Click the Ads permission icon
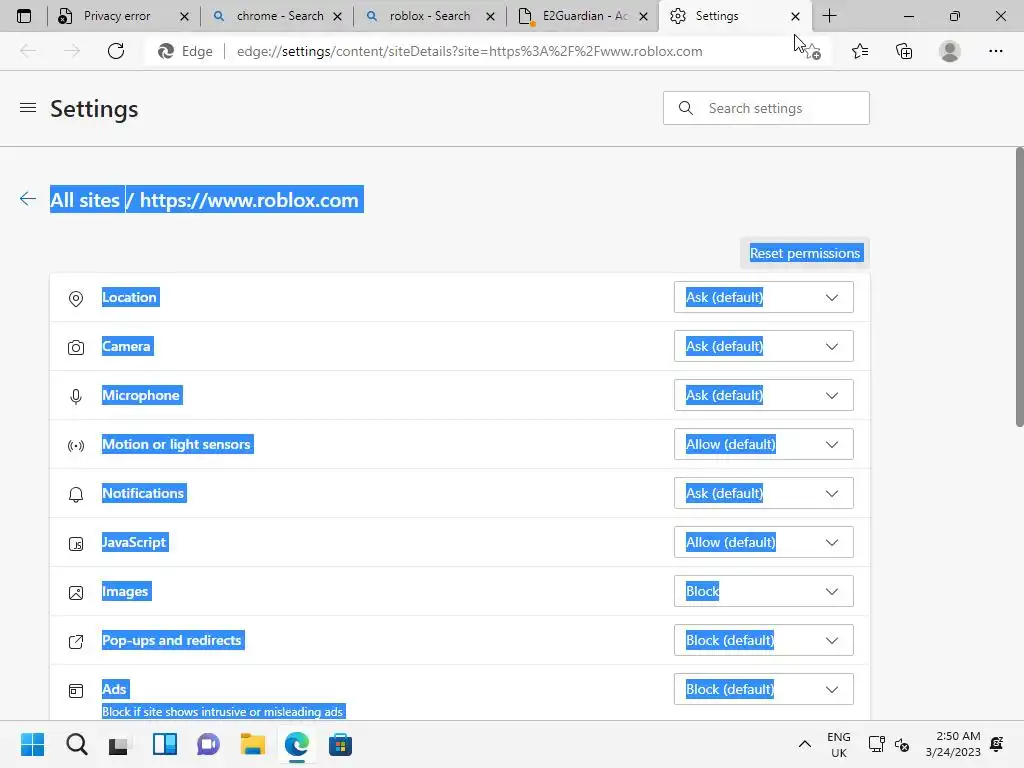 click(76, 690)
